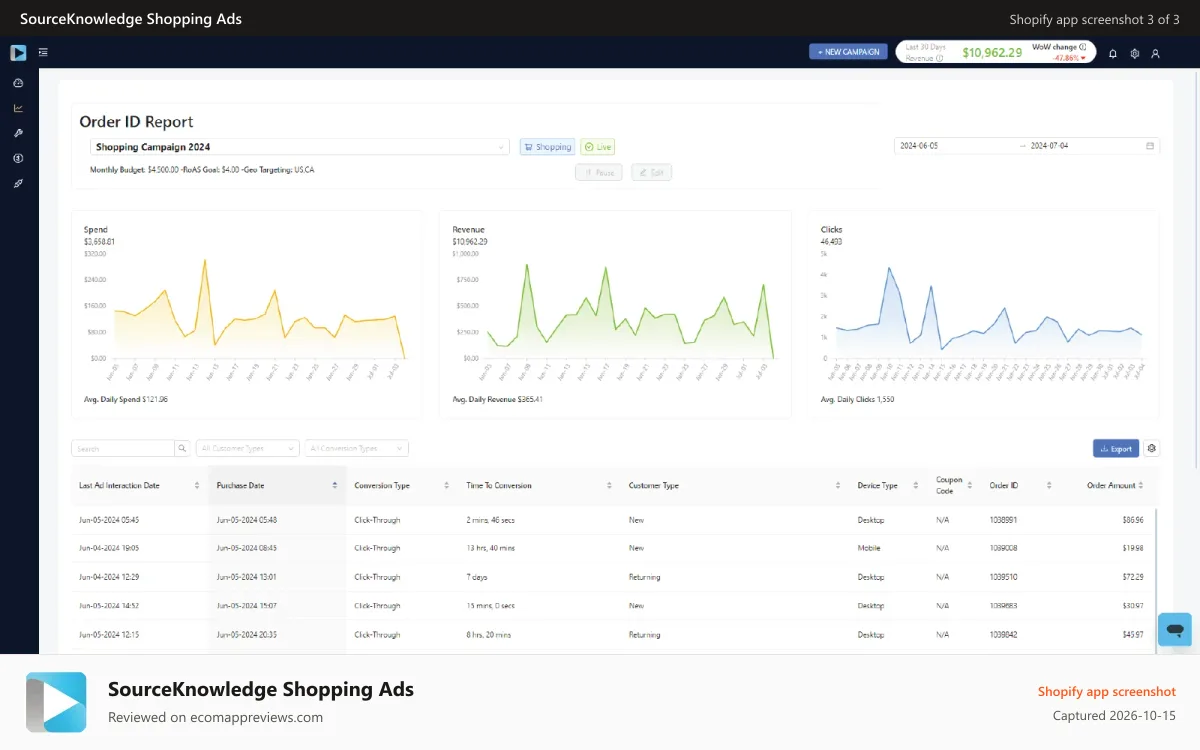Open the user account icon
The height and width of the screenshot is (750, 1200).
pos(1156,53)
